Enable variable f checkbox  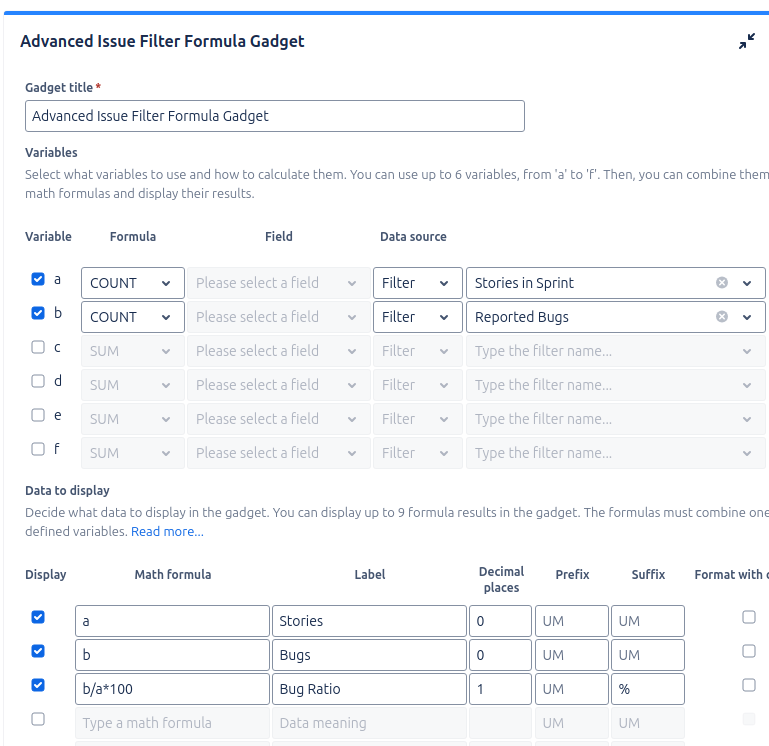(x=38, y=449)
